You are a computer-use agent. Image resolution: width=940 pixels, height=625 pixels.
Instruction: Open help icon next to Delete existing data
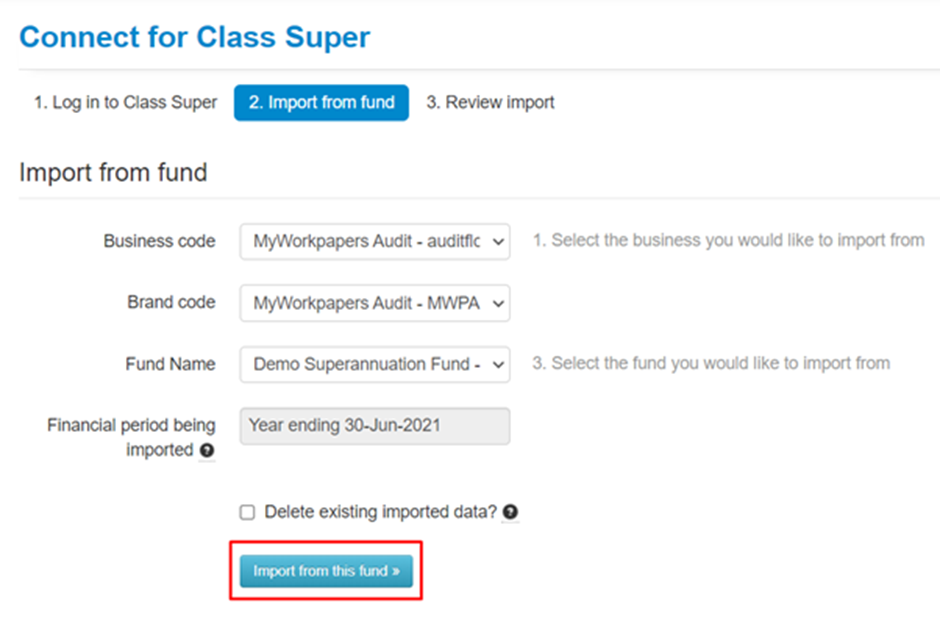[511, 513]
